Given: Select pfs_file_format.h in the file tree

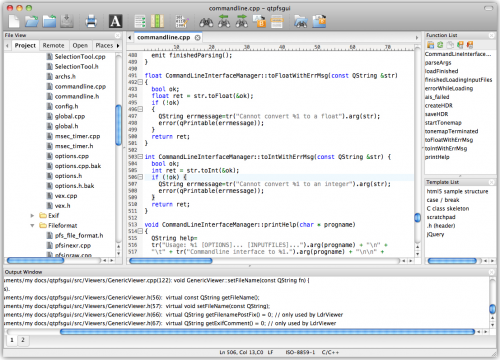Looking at the screenshot, I should [x=79, y=236].
